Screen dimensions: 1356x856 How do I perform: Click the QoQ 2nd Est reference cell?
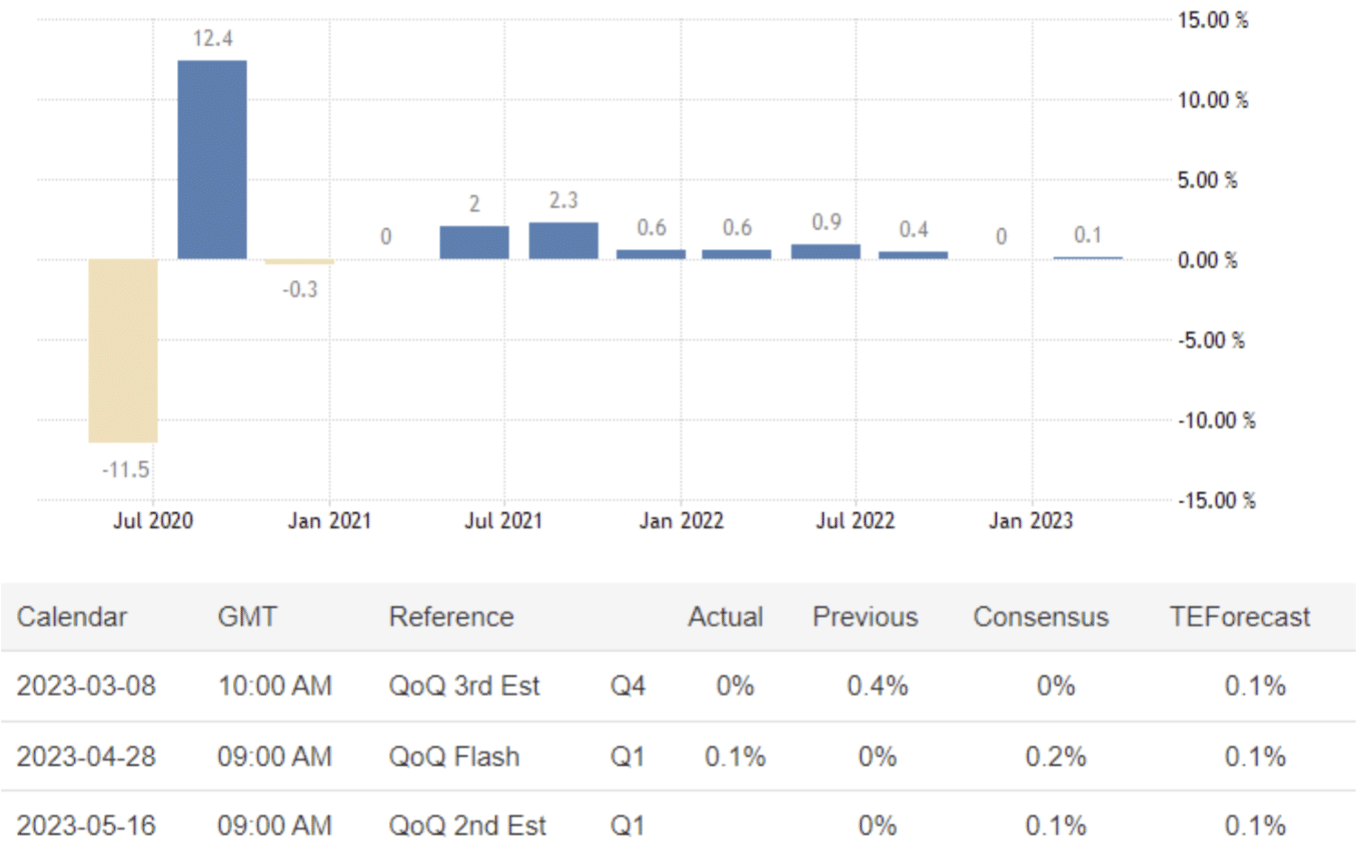click(x=467, y=826)
